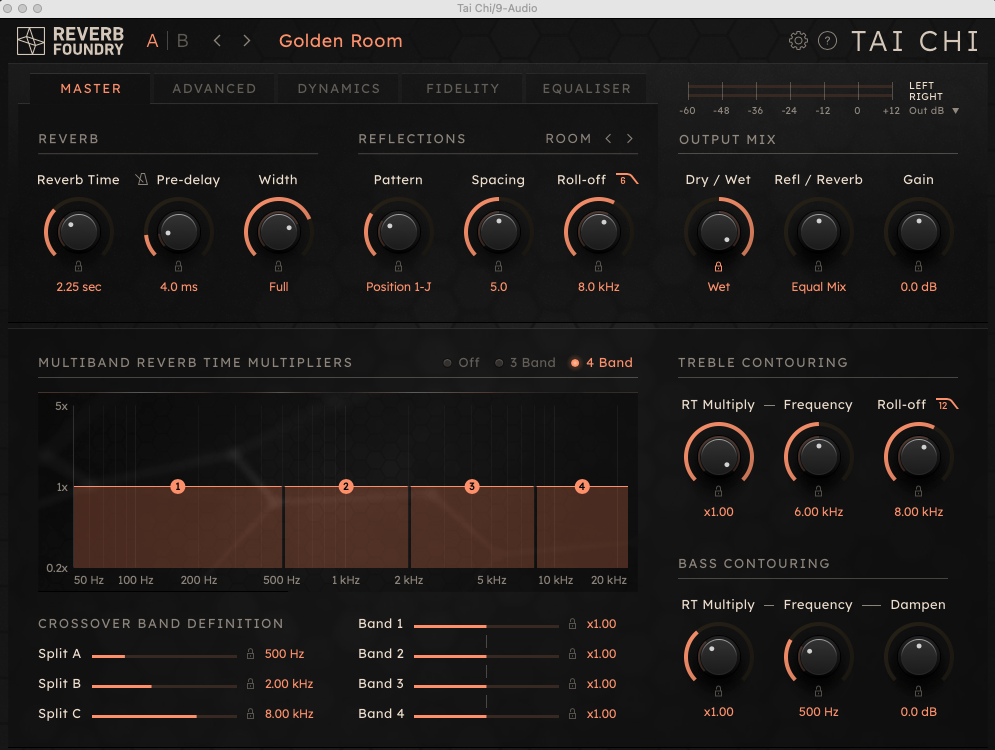This screenshot has height=750, width=995.
Task: Select next Room with right chevron
Action: (x=629, y=138)
